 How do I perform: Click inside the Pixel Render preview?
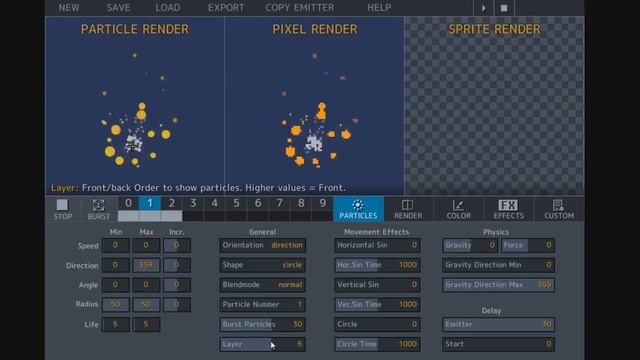tap(314, 106)
